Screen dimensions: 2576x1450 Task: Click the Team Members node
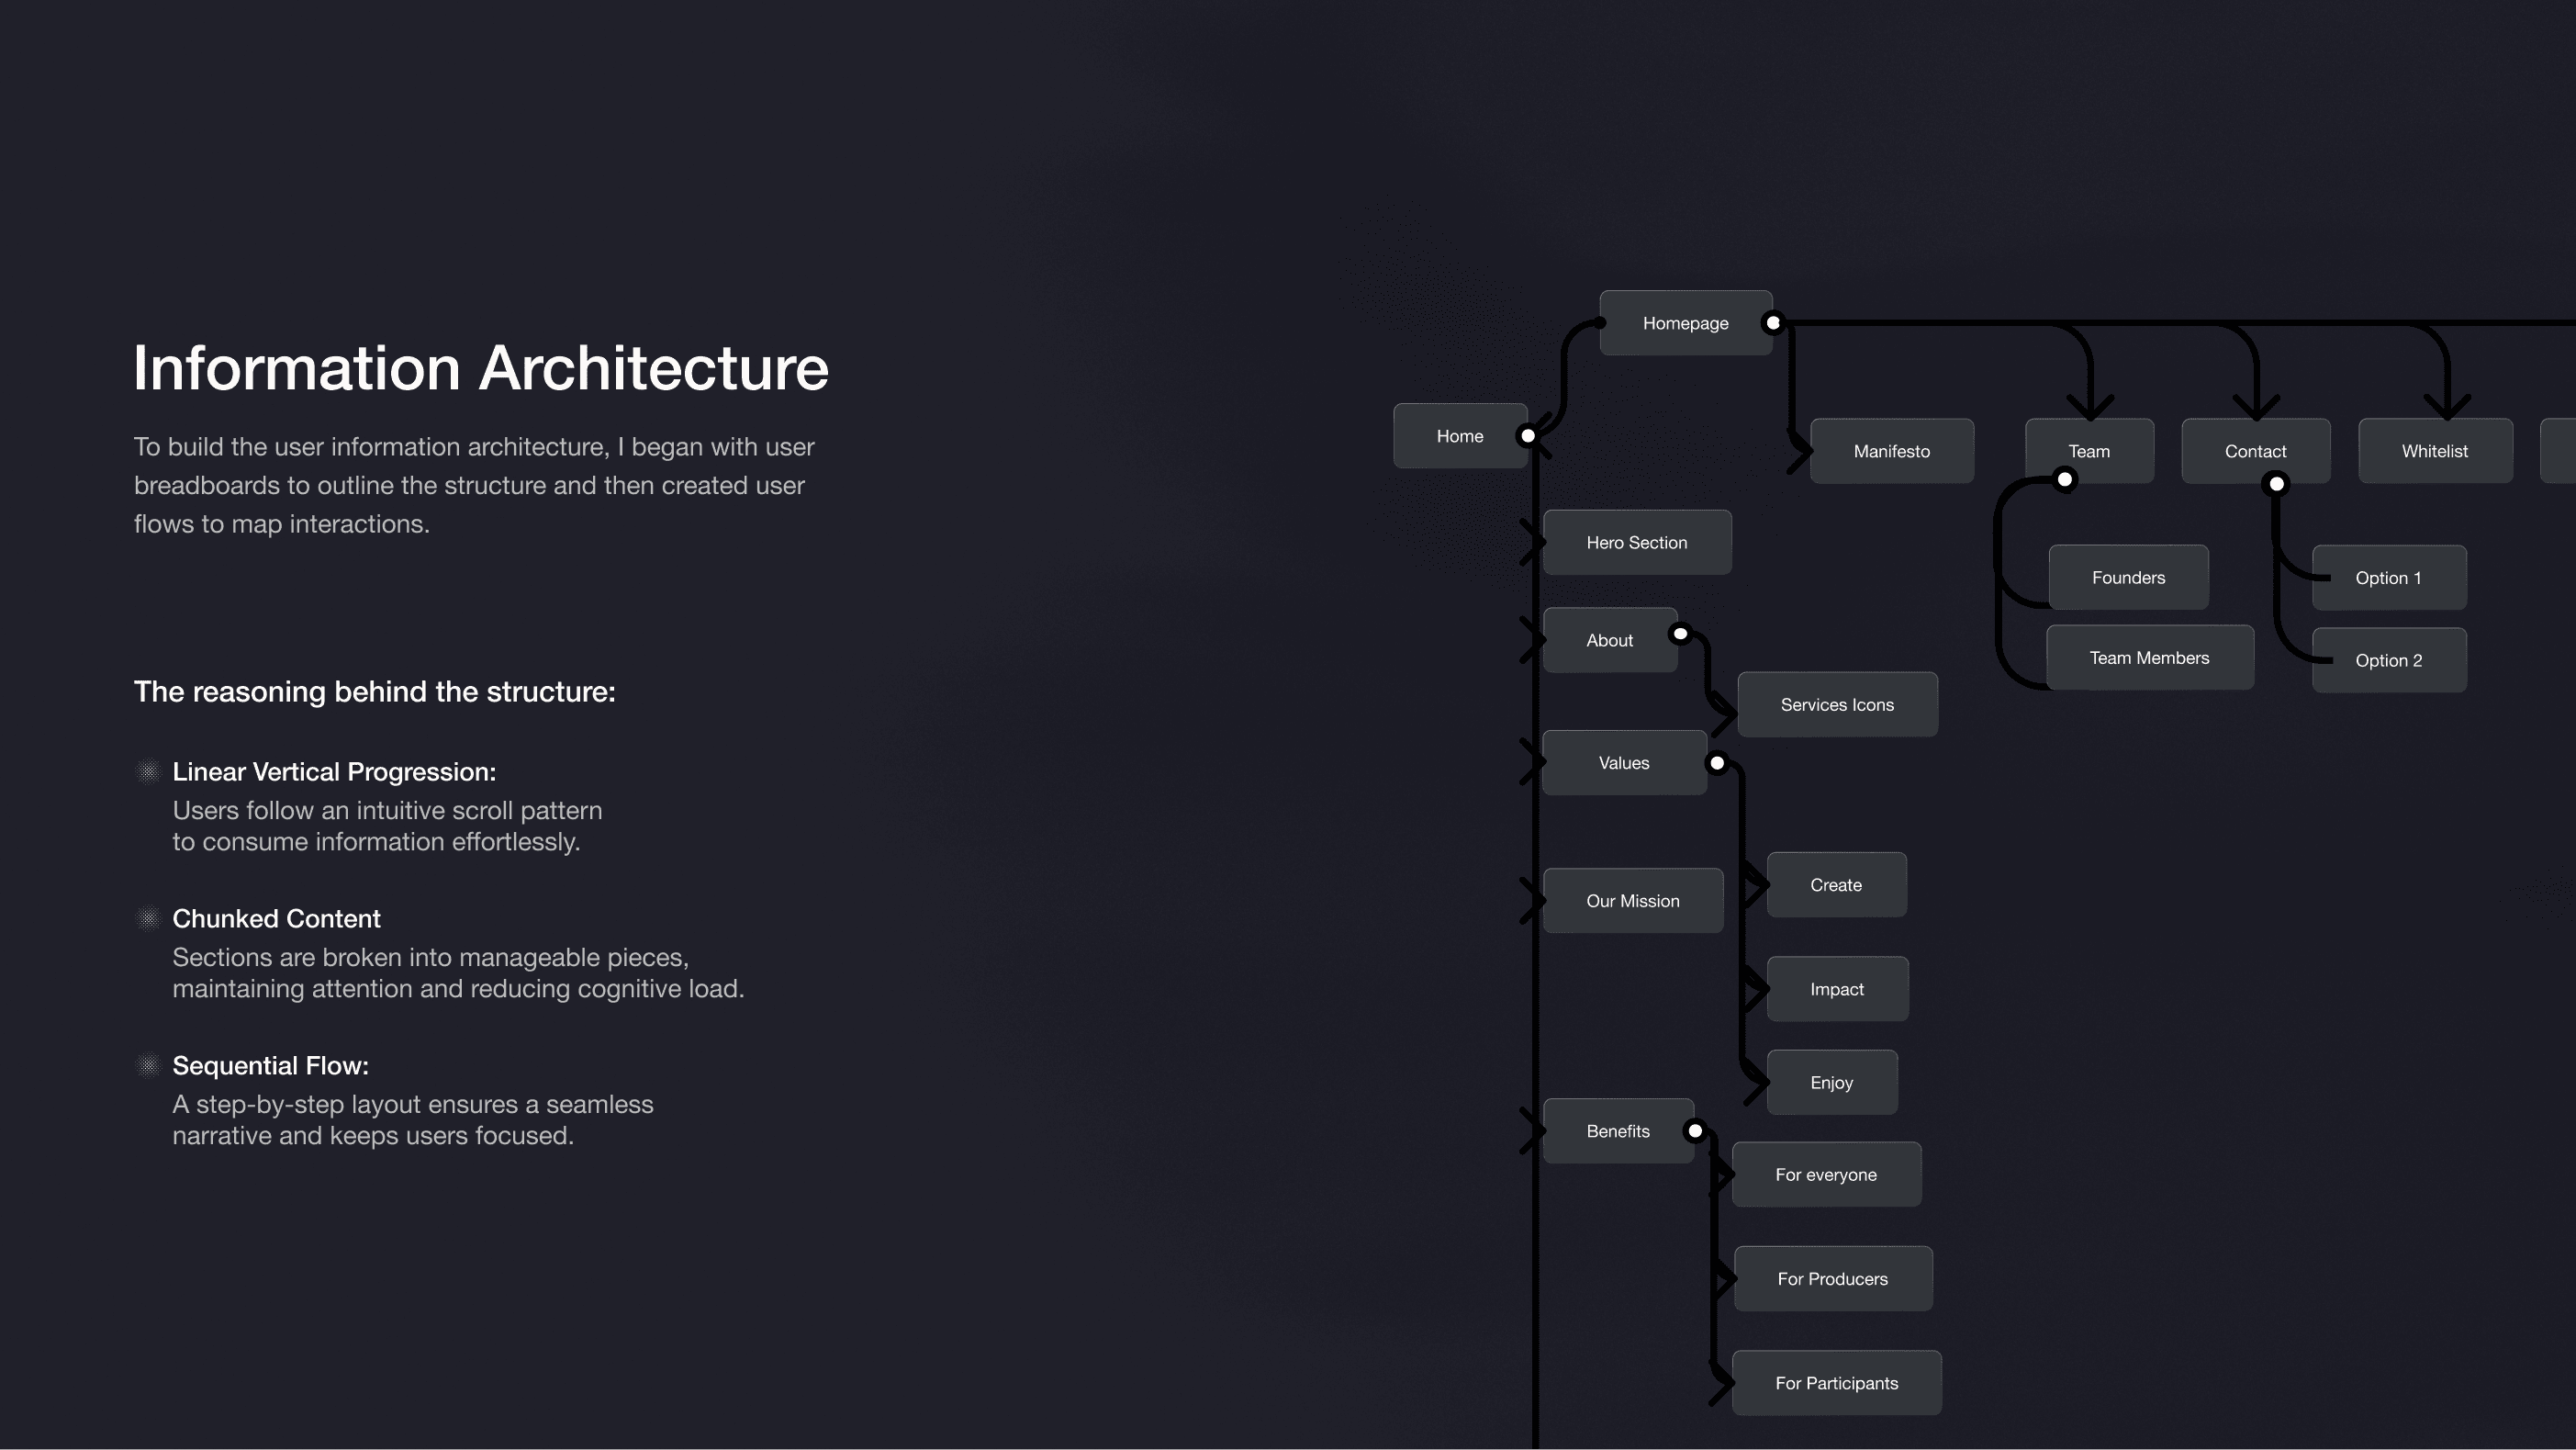click(x=2150, y=657)
